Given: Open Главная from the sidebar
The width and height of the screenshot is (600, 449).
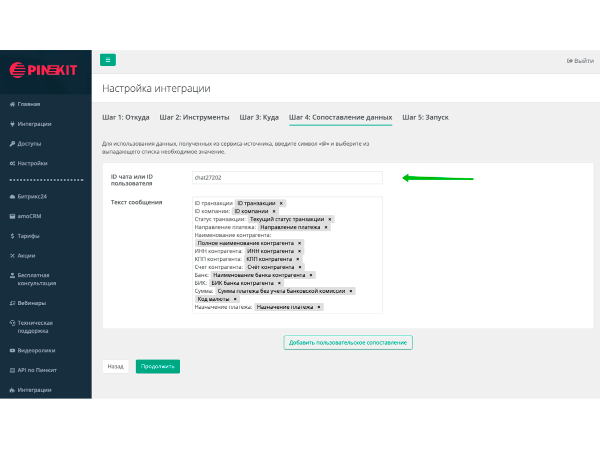Looking at the screenshot, I should [x=28, y=104].
